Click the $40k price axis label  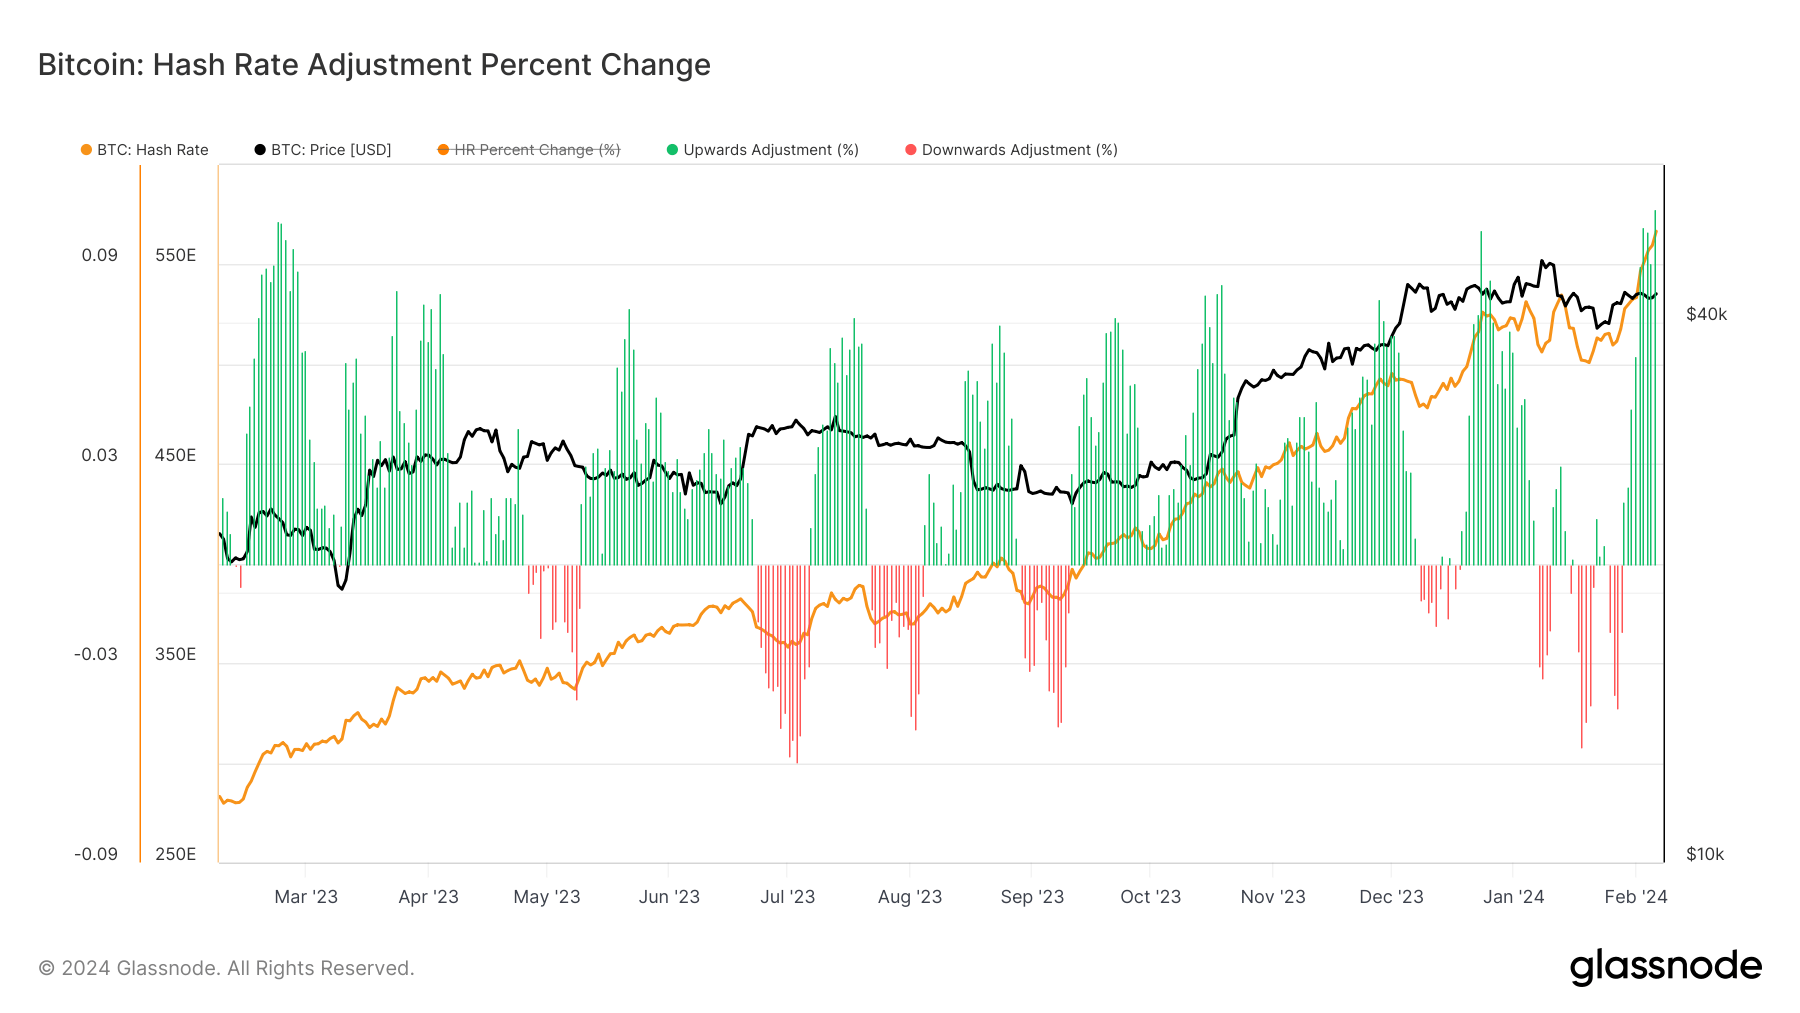point(1706,314)
